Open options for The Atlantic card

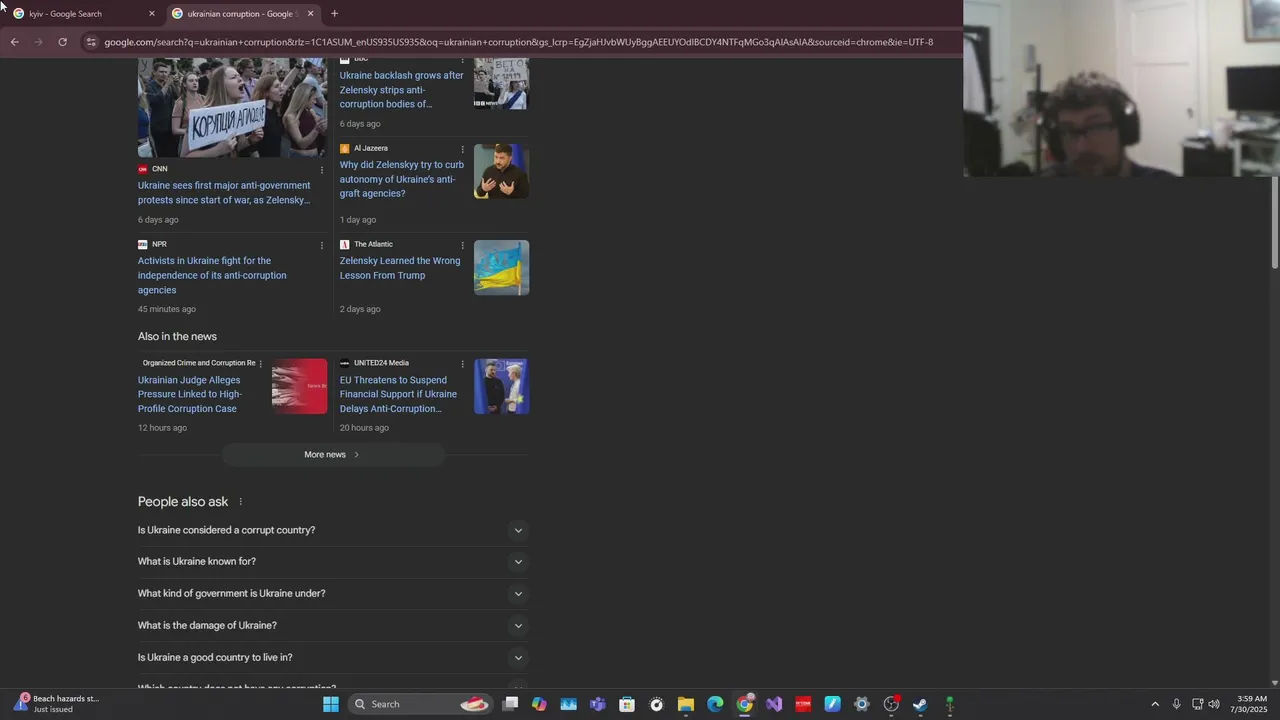(x=462, y=245)
